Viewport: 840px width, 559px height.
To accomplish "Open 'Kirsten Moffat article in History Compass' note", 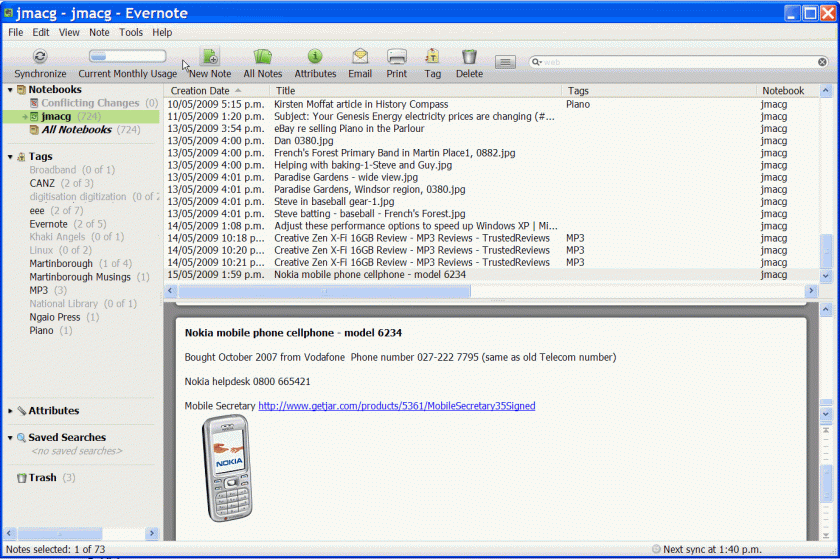I will [361, 104].
